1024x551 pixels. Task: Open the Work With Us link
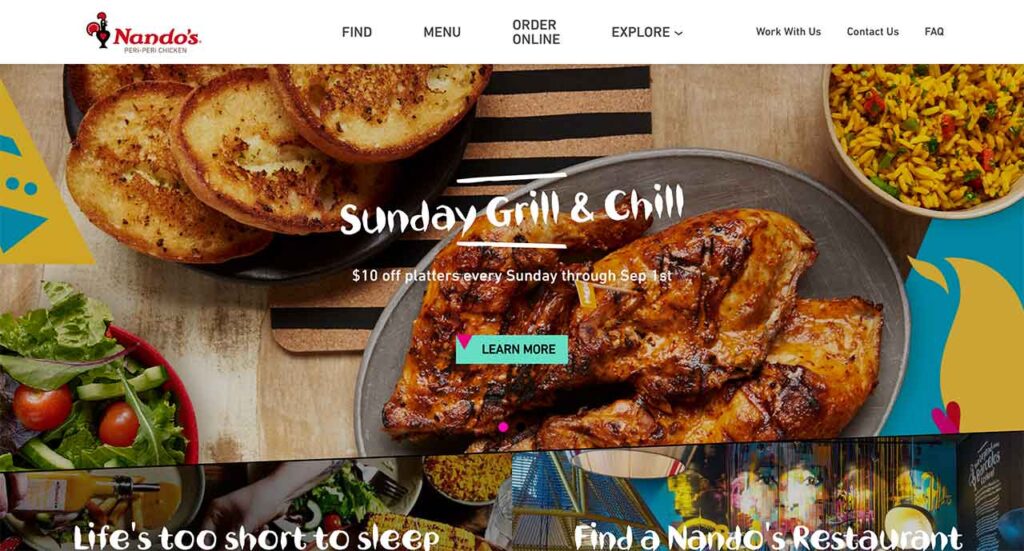788,31
